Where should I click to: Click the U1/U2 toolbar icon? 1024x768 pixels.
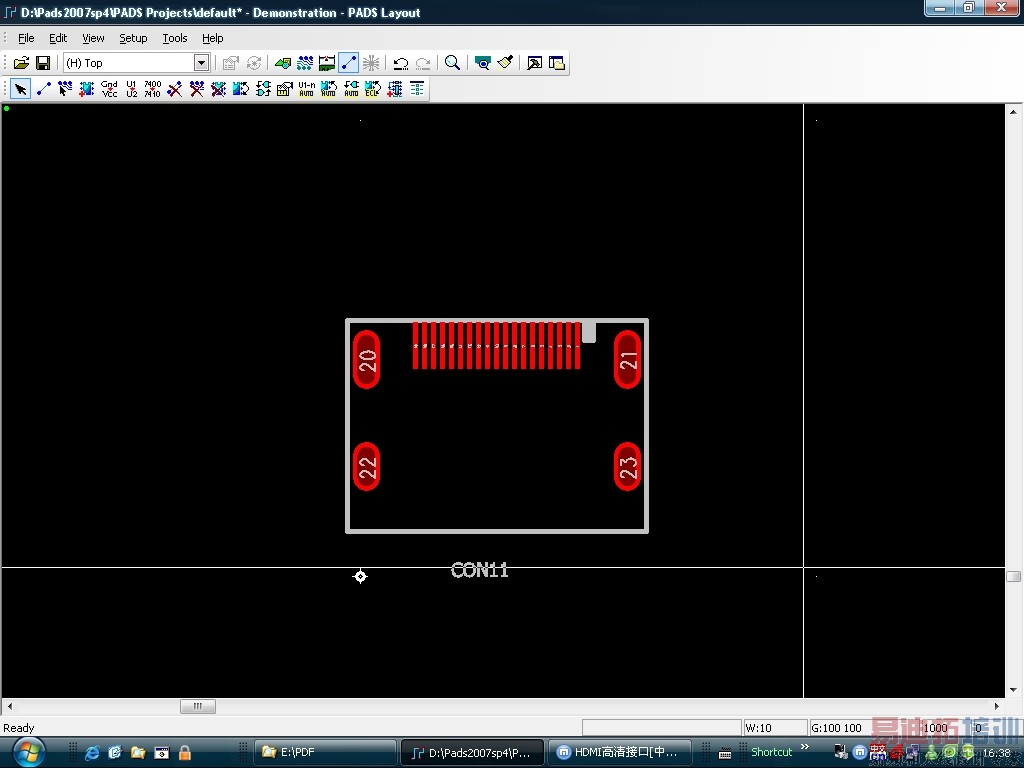pyautogui.click(x=131, y=89)
